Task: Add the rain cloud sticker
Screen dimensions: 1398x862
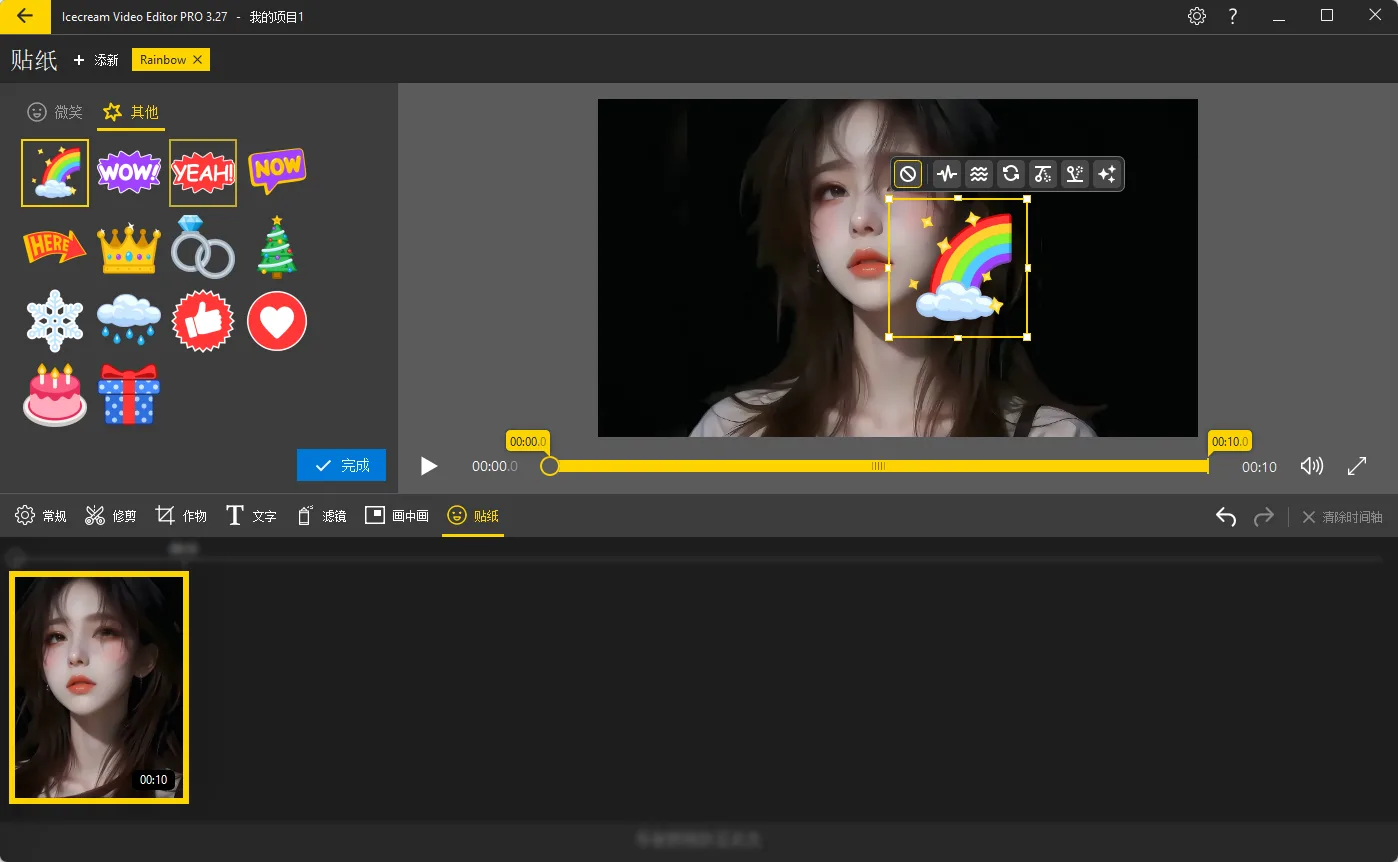Action: 129,320
